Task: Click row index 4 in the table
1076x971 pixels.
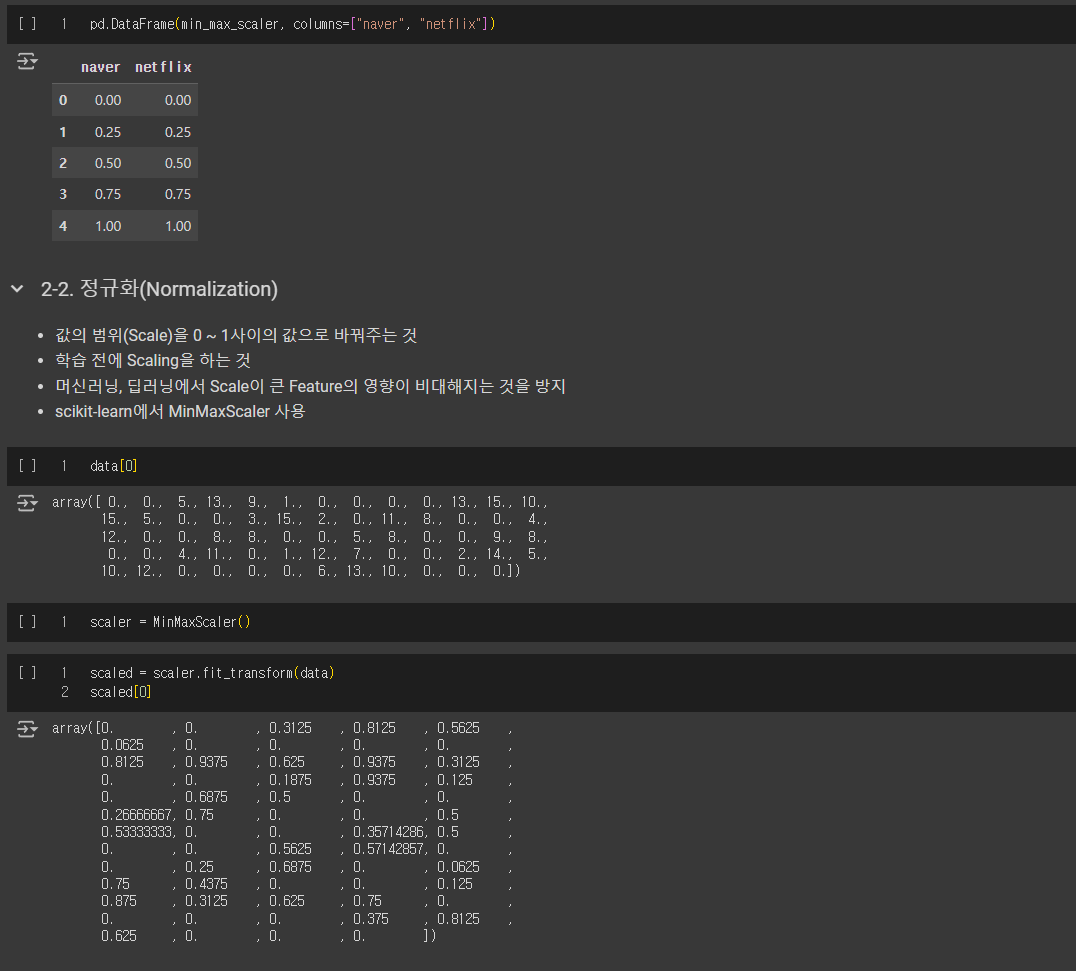Action: 63,226
